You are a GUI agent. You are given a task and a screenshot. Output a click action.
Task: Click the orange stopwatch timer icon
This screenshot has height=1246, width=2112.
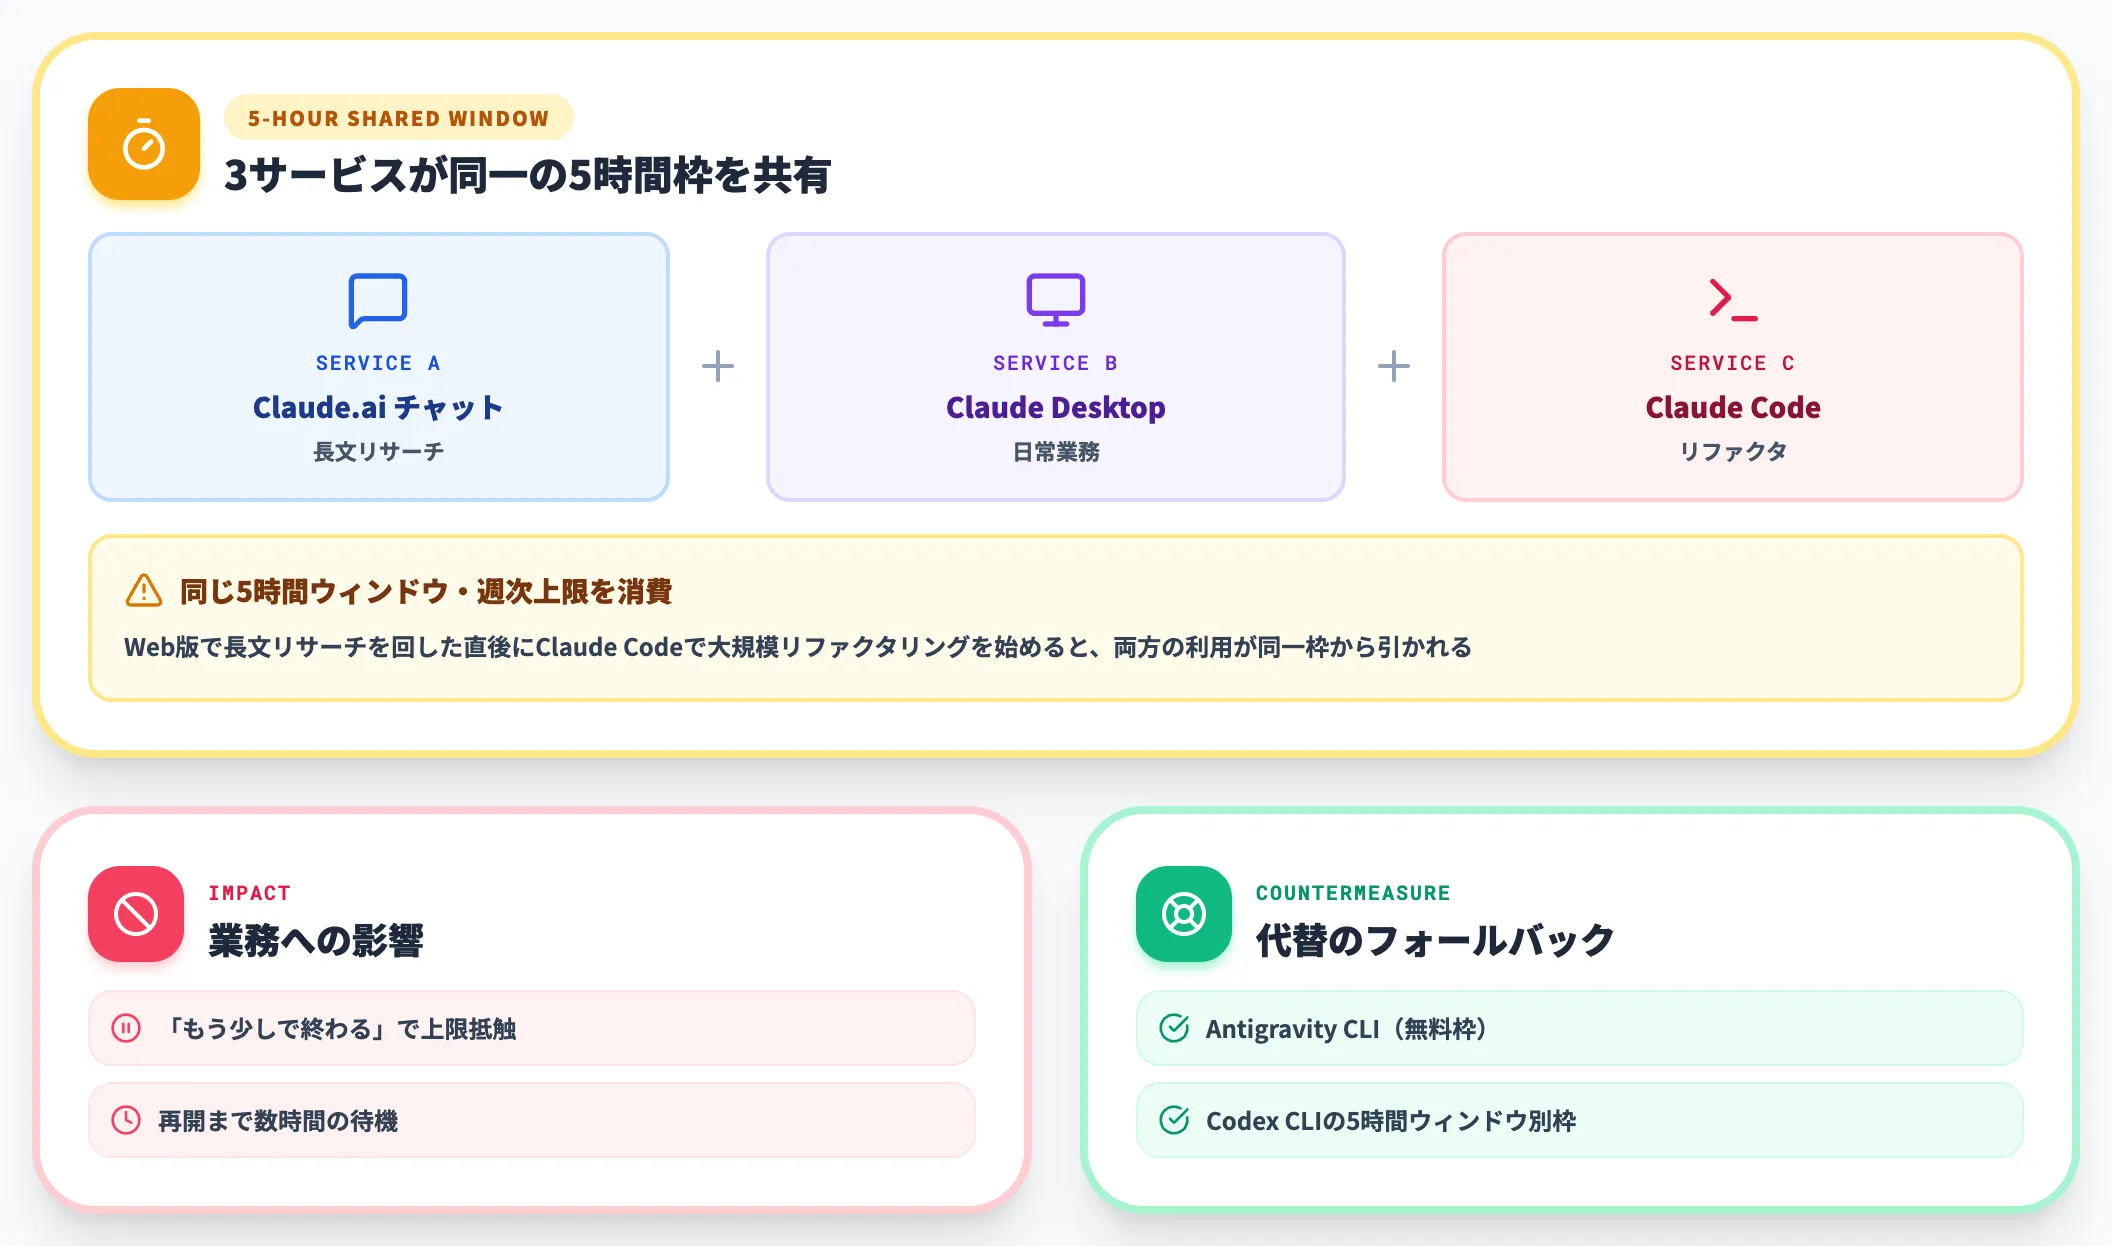tap(144, 144)
